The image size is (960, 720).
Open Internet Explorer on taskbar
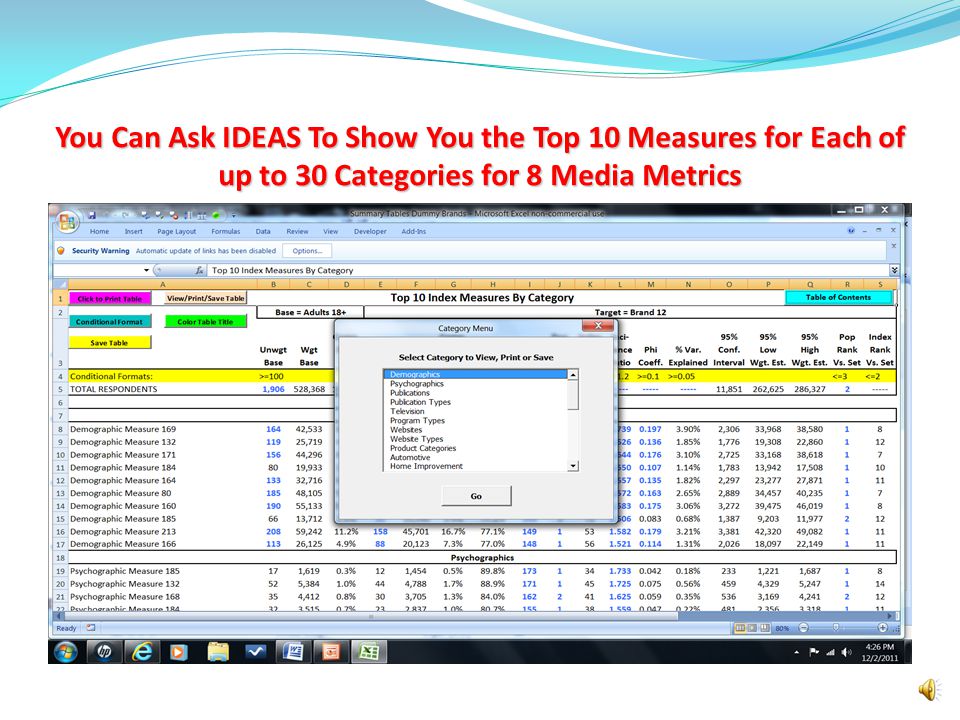142,652
